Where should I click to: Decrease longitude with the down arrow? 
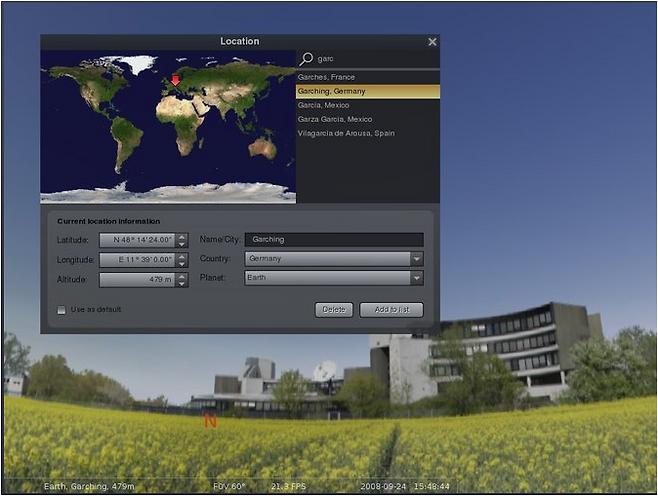(181, 263)
